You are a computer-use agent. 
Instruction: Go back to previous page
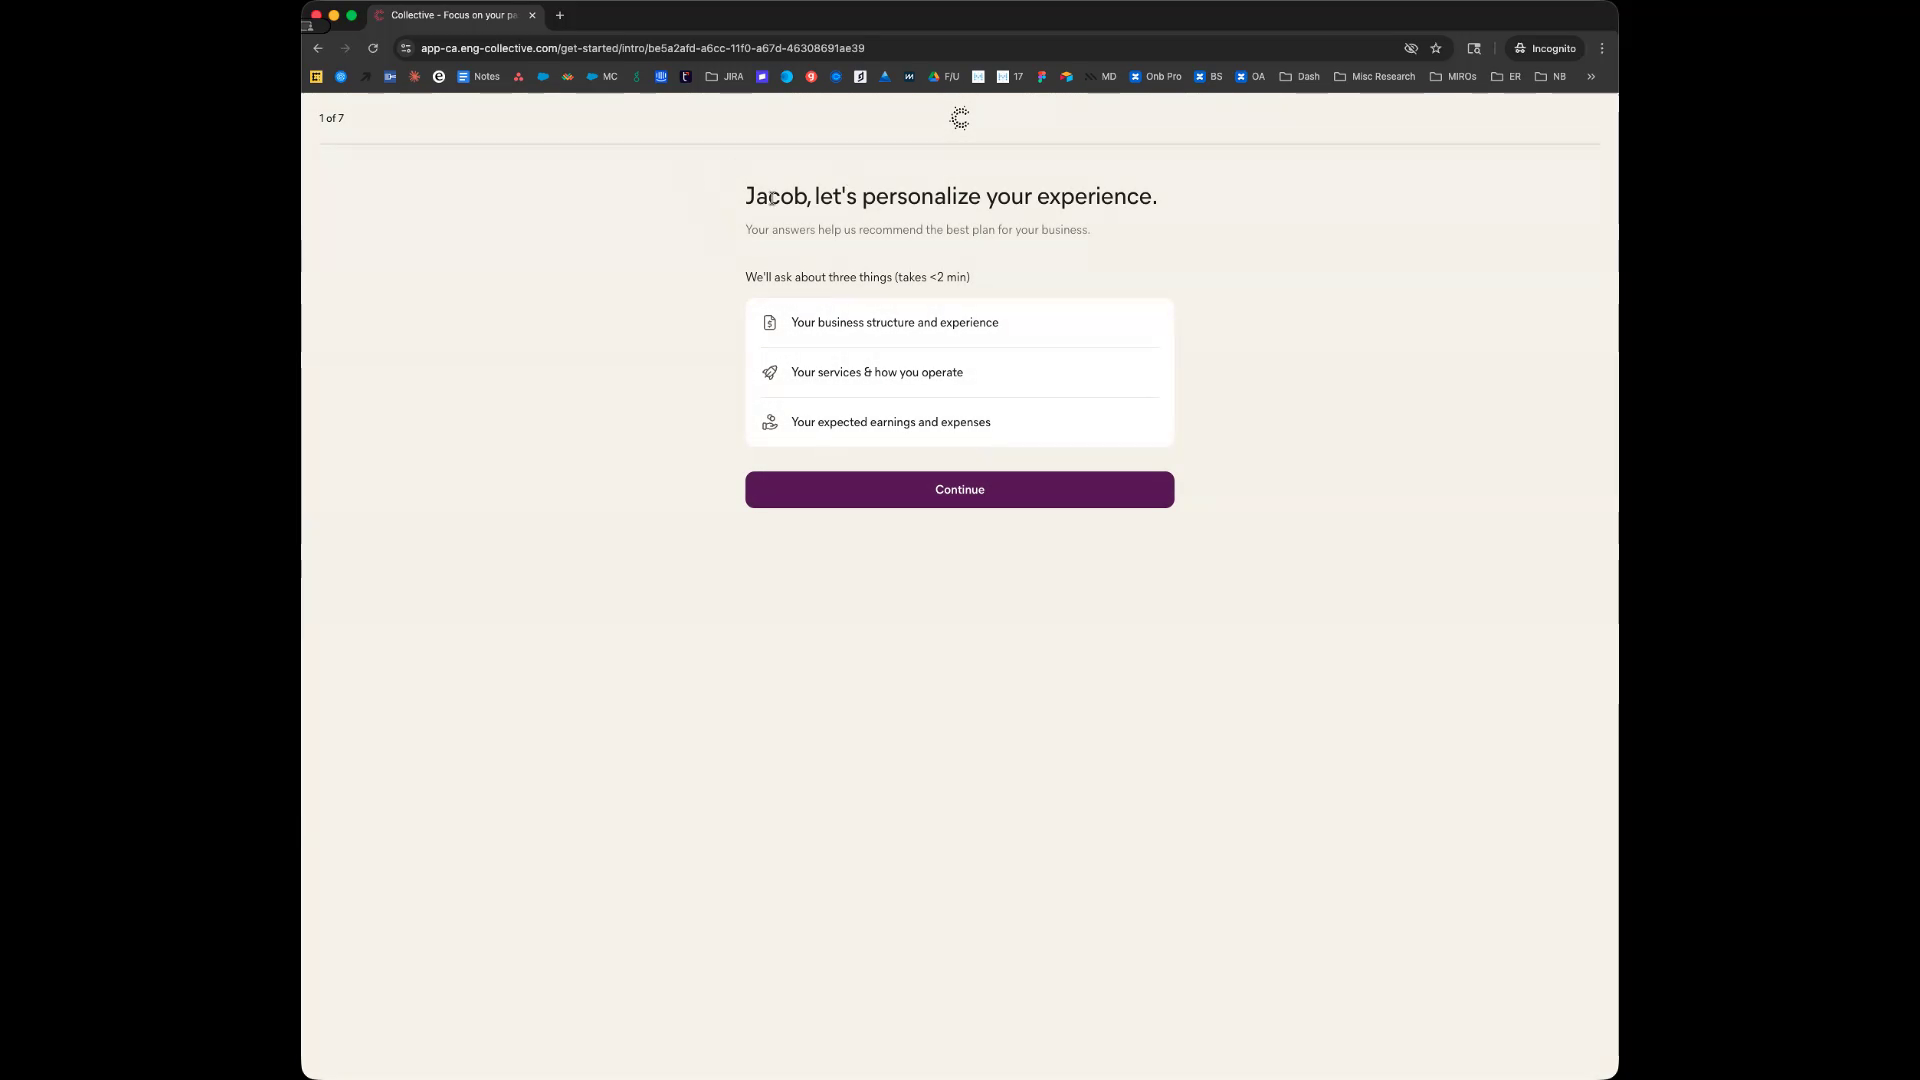(318, 48)
